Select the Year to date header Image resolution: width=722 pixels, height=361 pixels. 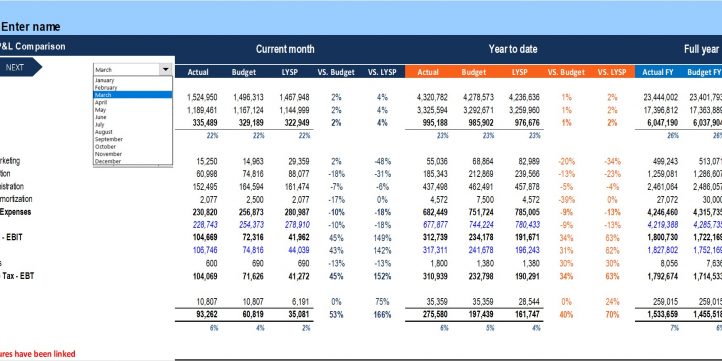[x=513, y=49]
